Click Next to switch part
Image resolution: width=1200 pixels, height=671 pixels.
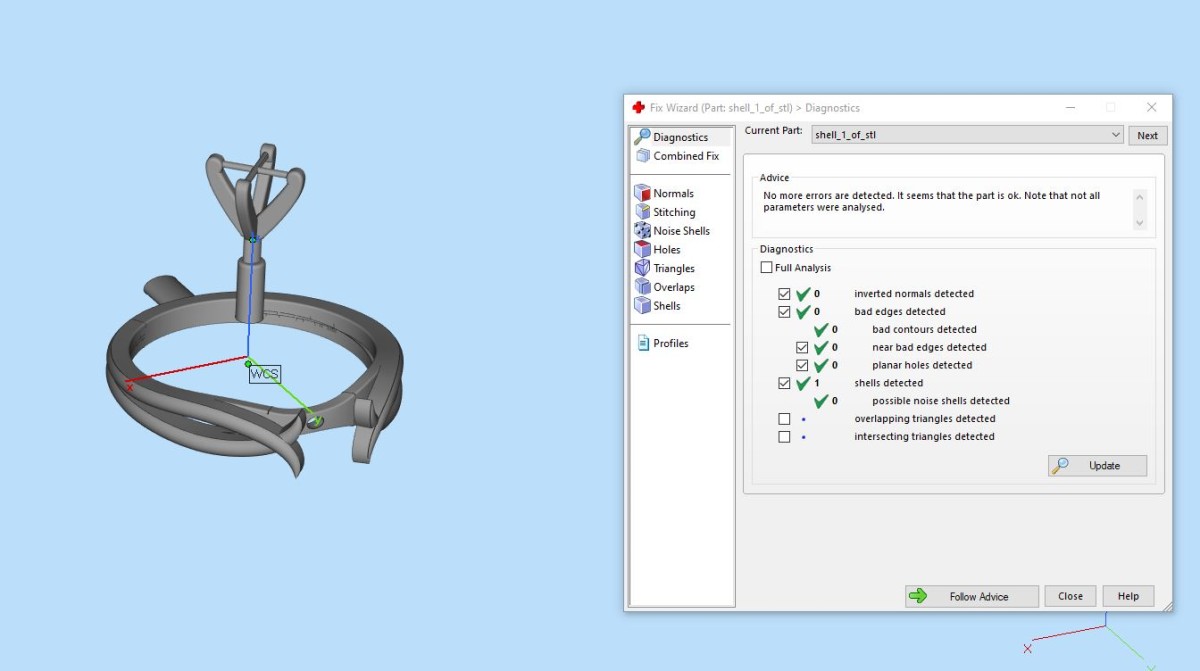pos(1147,135)
